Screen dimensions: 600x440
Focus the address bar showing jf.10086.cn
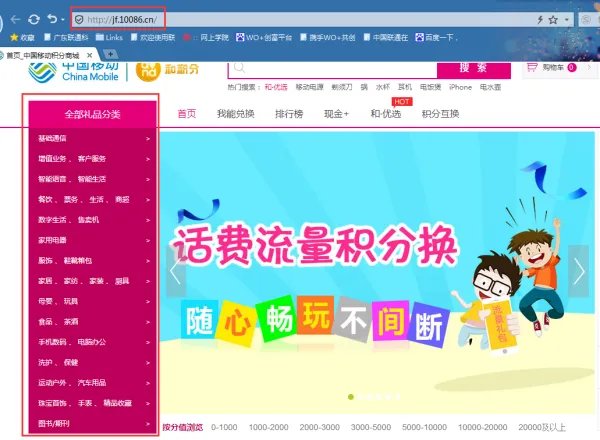click(x=306, y=20)
